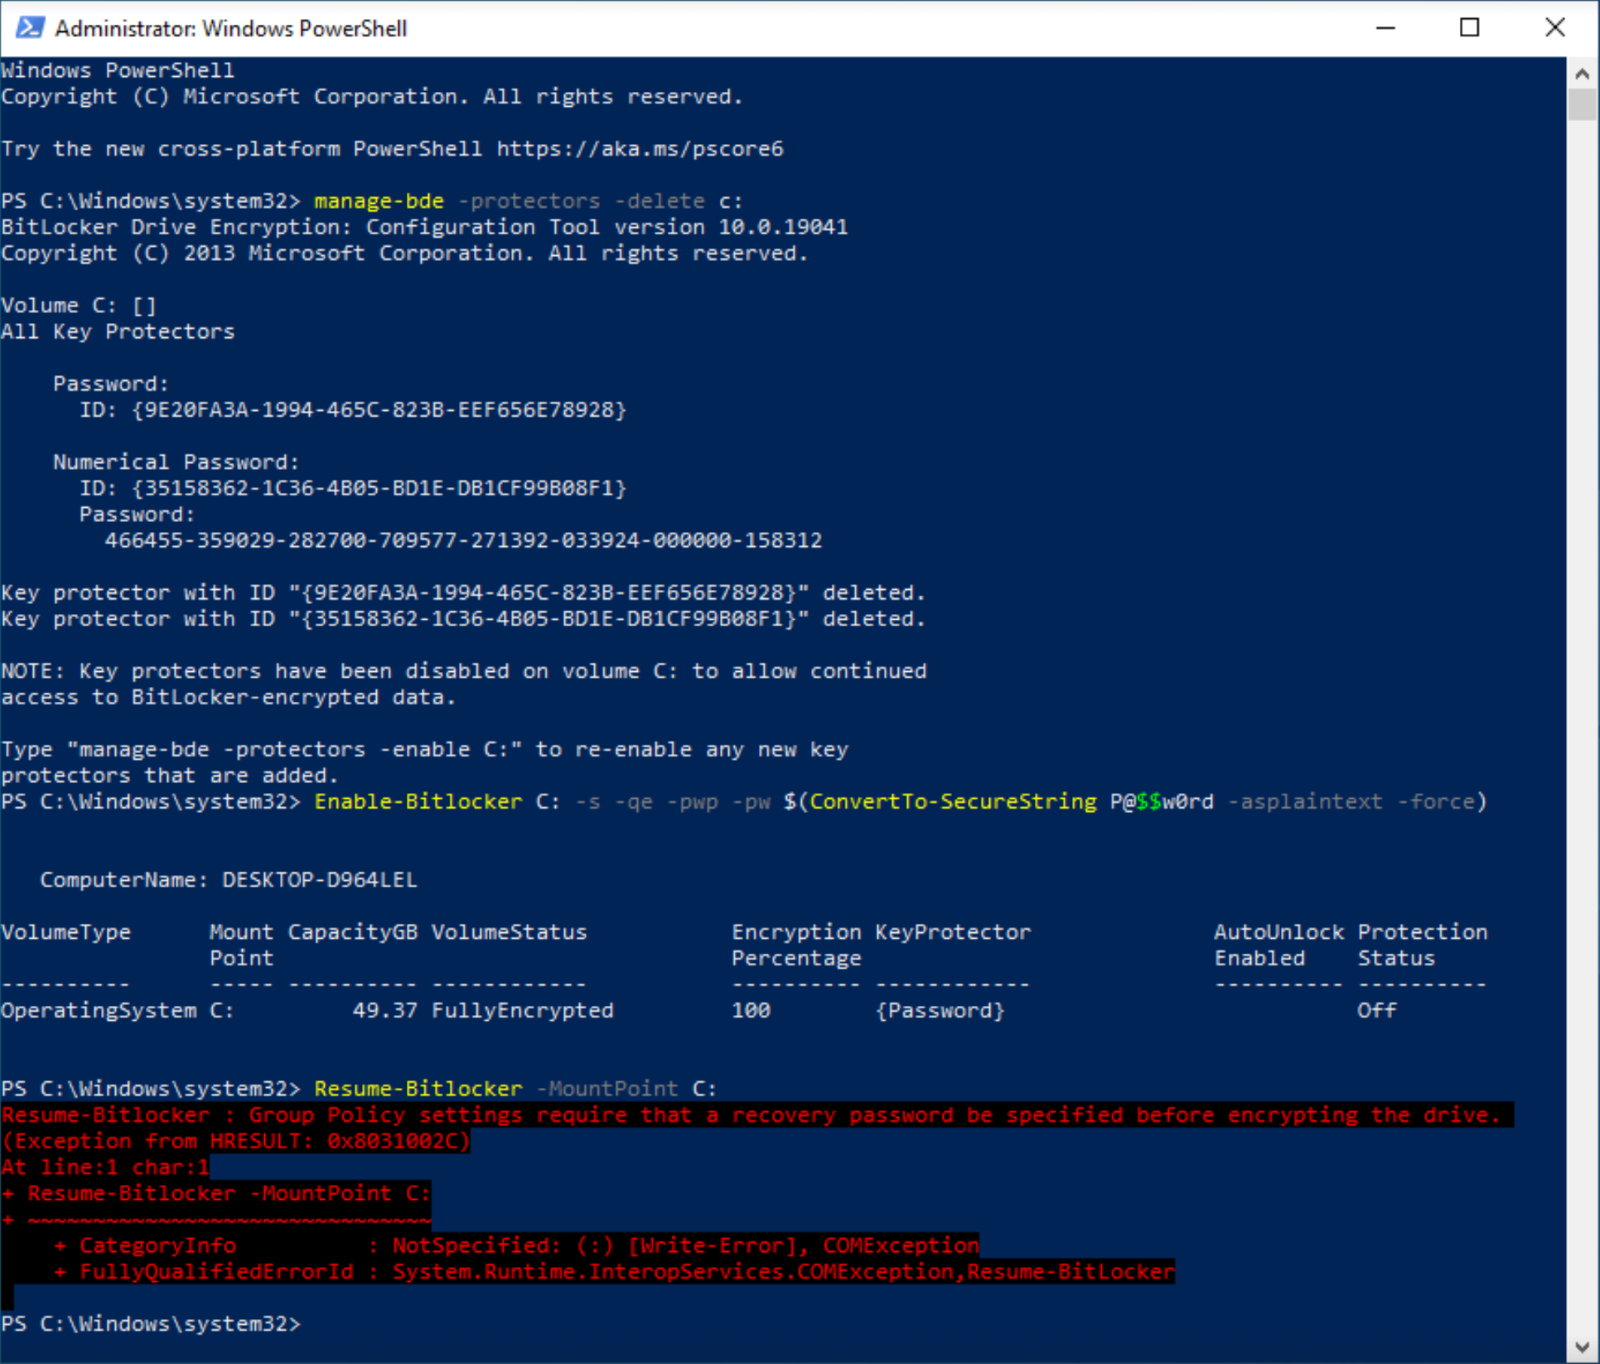
Task: Click the yellow Resume-Bitlocker command on prompt line
Action: coord(418,1089)
